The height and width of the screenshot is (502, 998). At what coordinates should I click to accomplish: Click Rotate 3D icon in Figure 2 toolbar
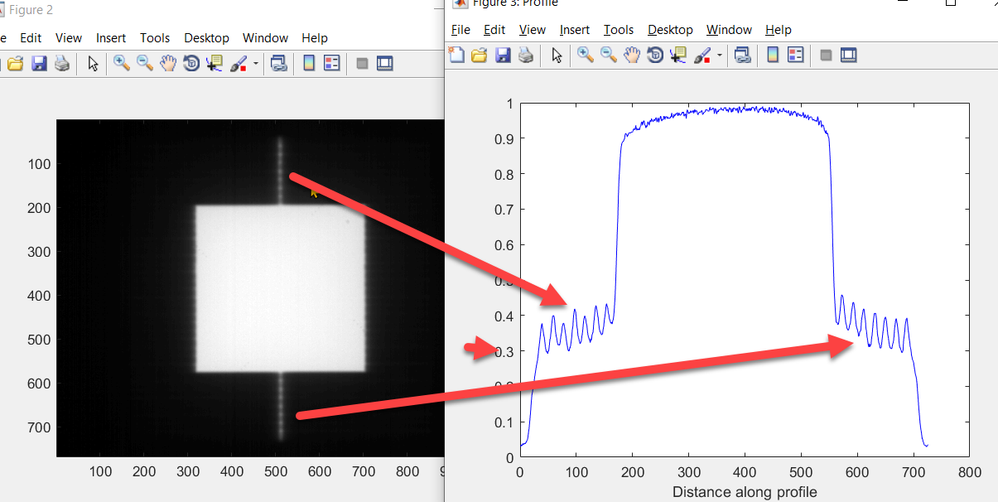191,64
